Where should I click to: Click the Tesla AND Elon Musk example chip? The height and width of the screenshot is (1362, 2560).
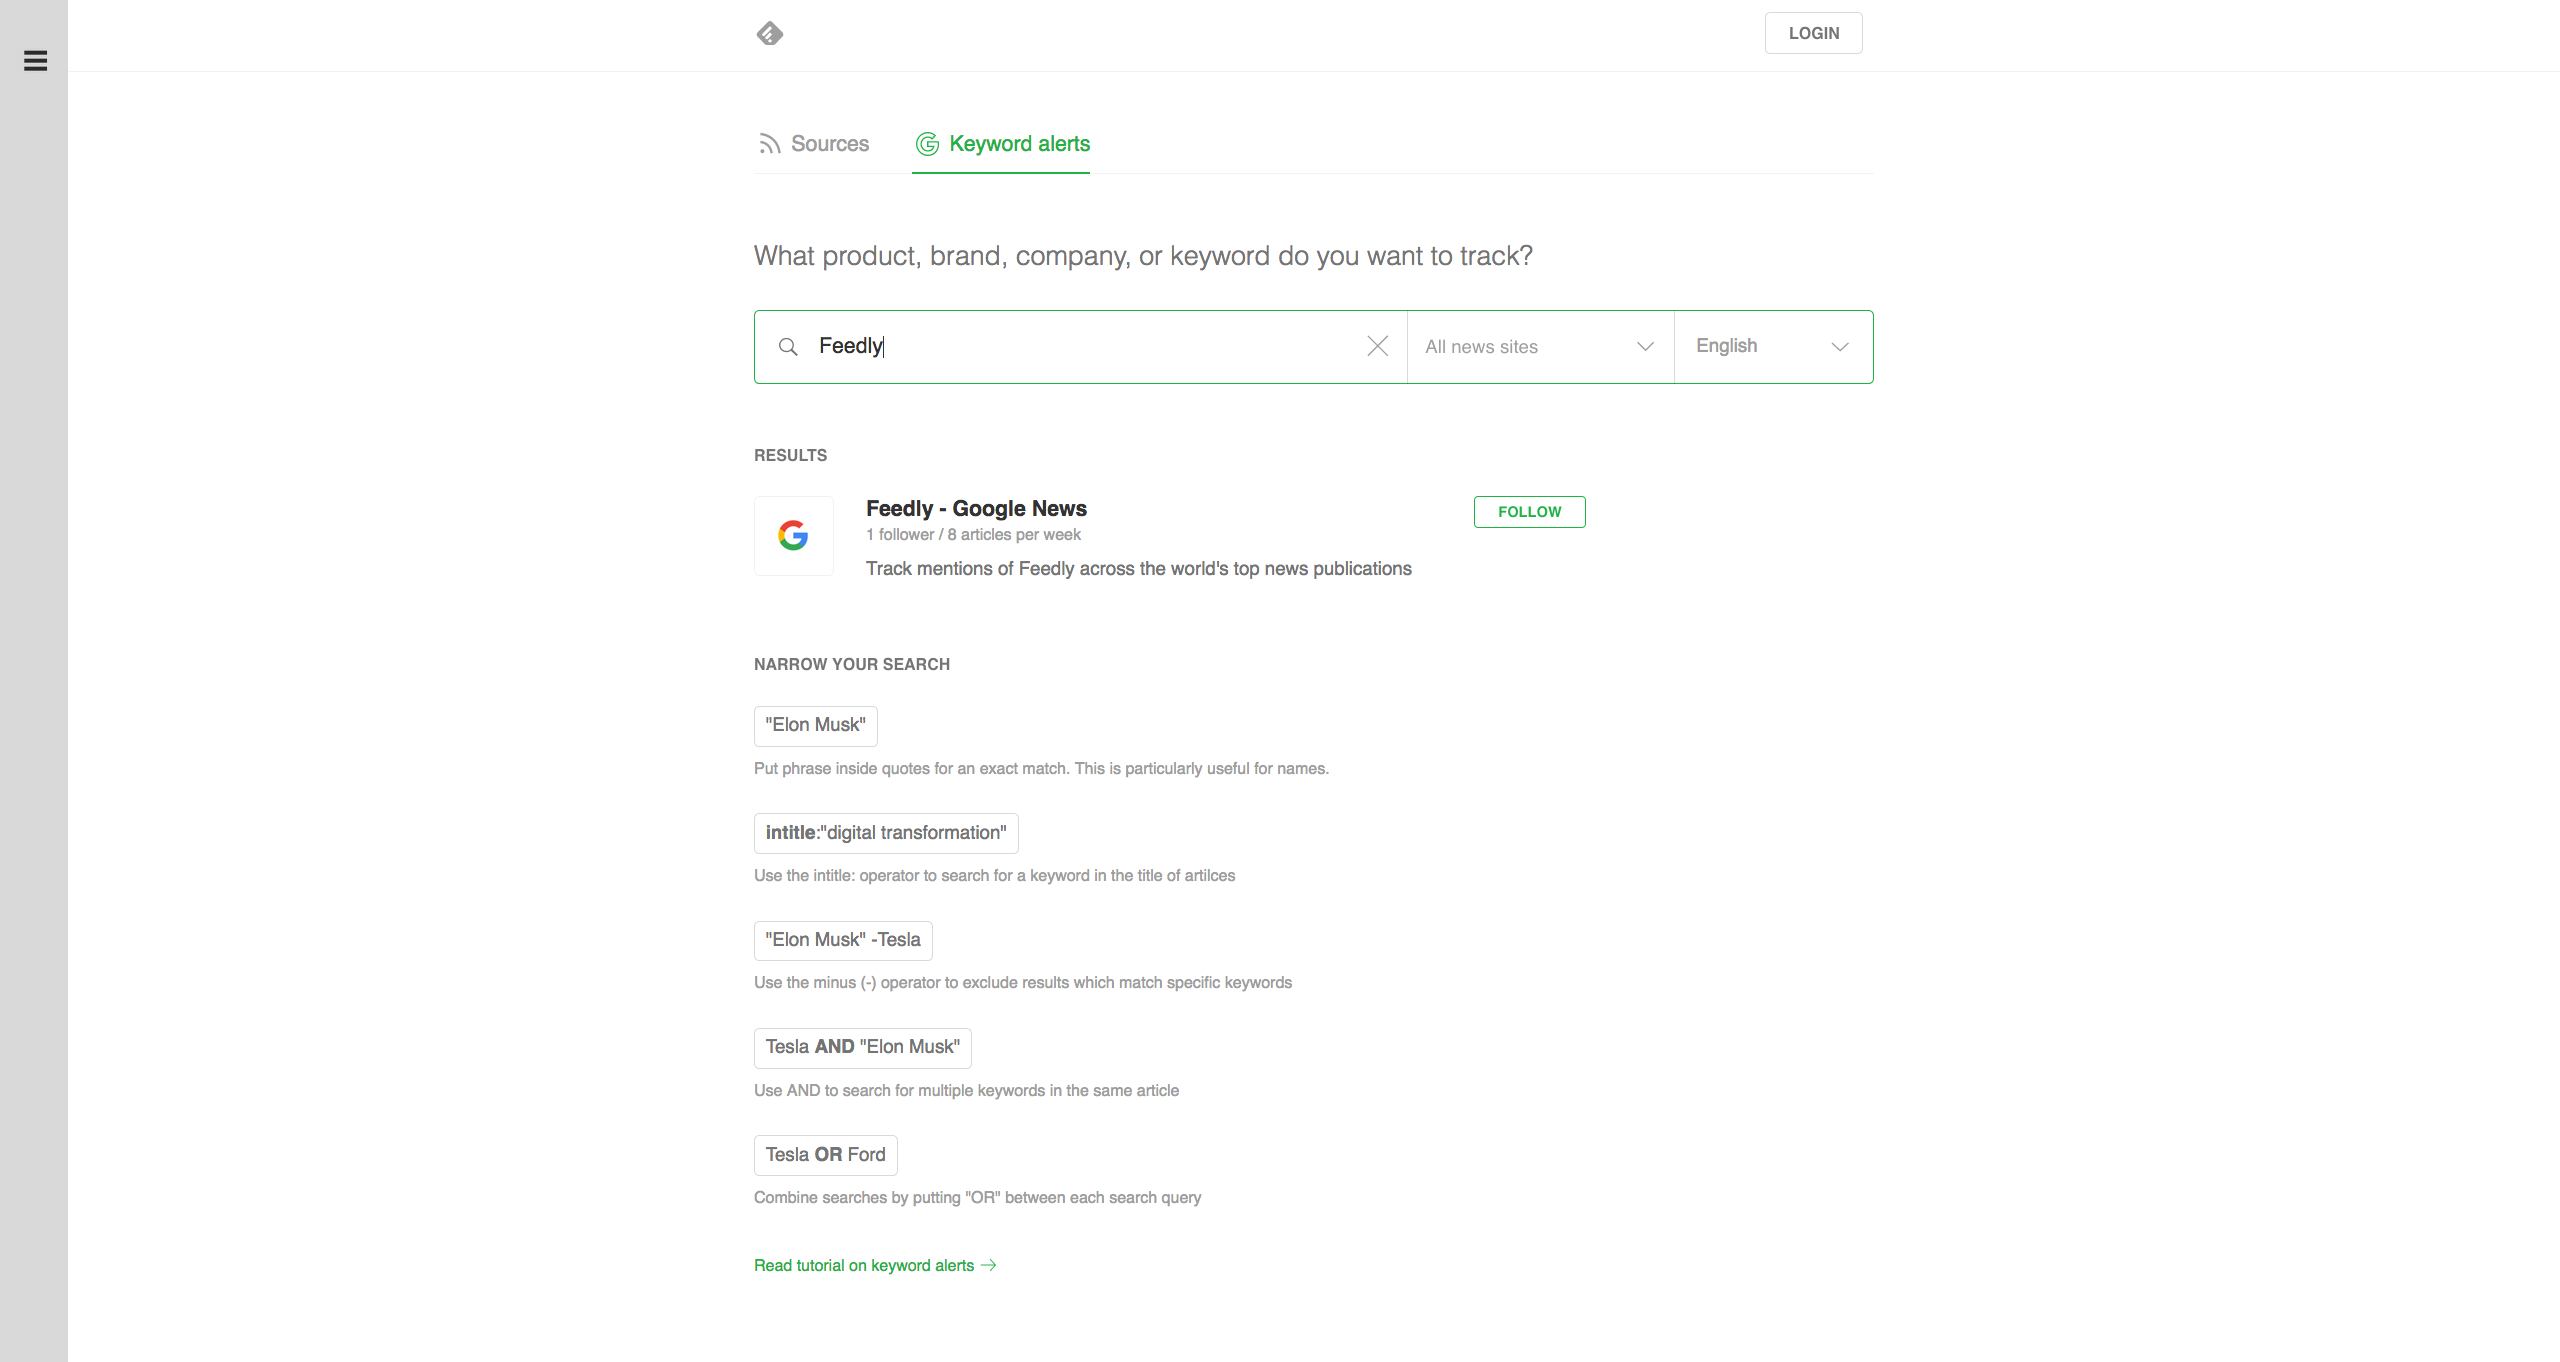click(863, 1047)
